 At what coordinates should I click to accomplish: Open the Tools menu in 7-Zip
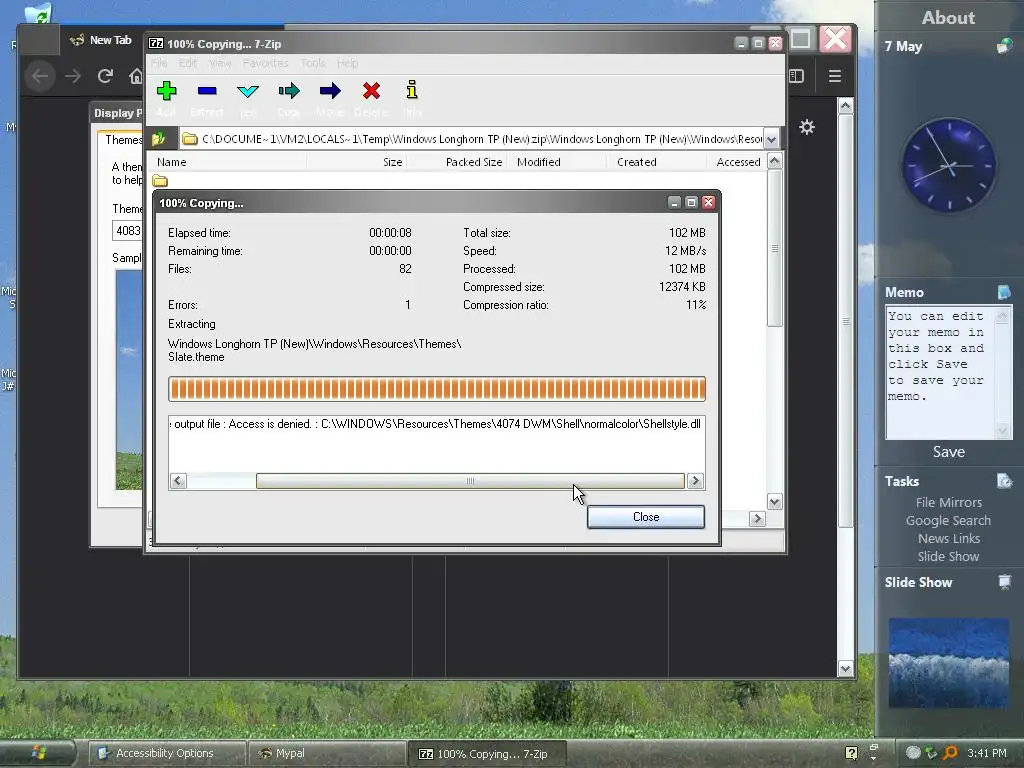click(x=313, y=63)
